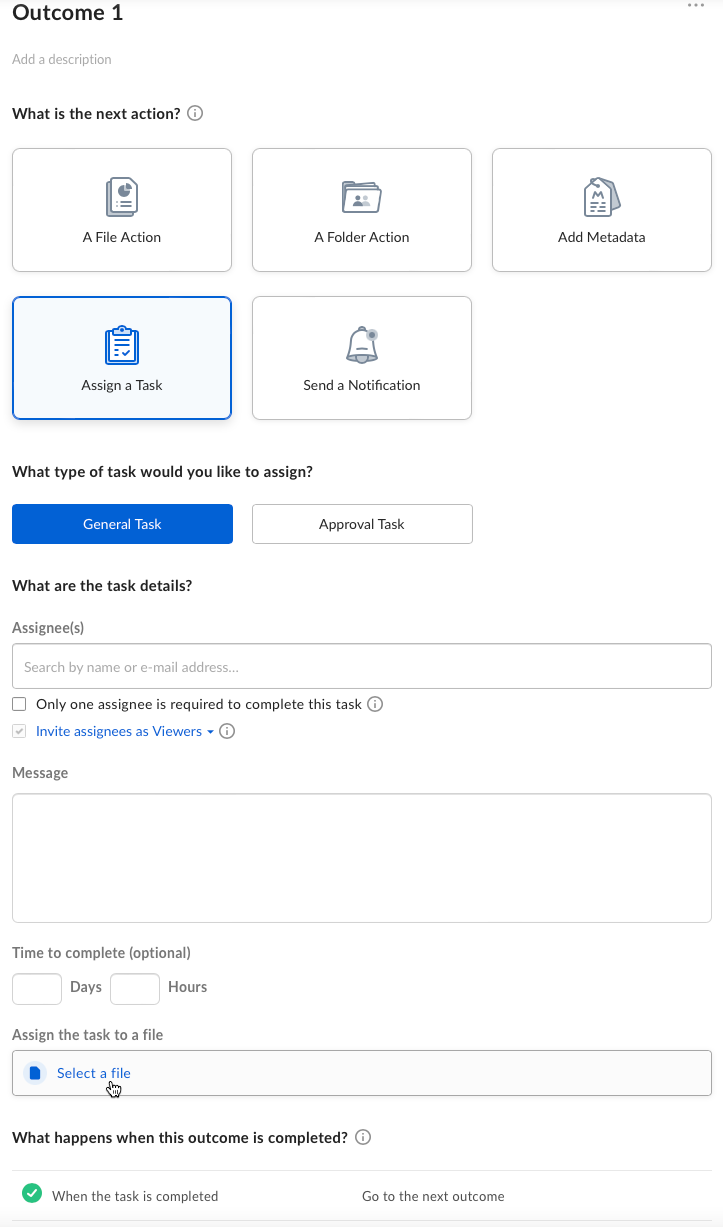Switch to General Task type
Screen dimensions: 723x1227
(x=122, y=524)
